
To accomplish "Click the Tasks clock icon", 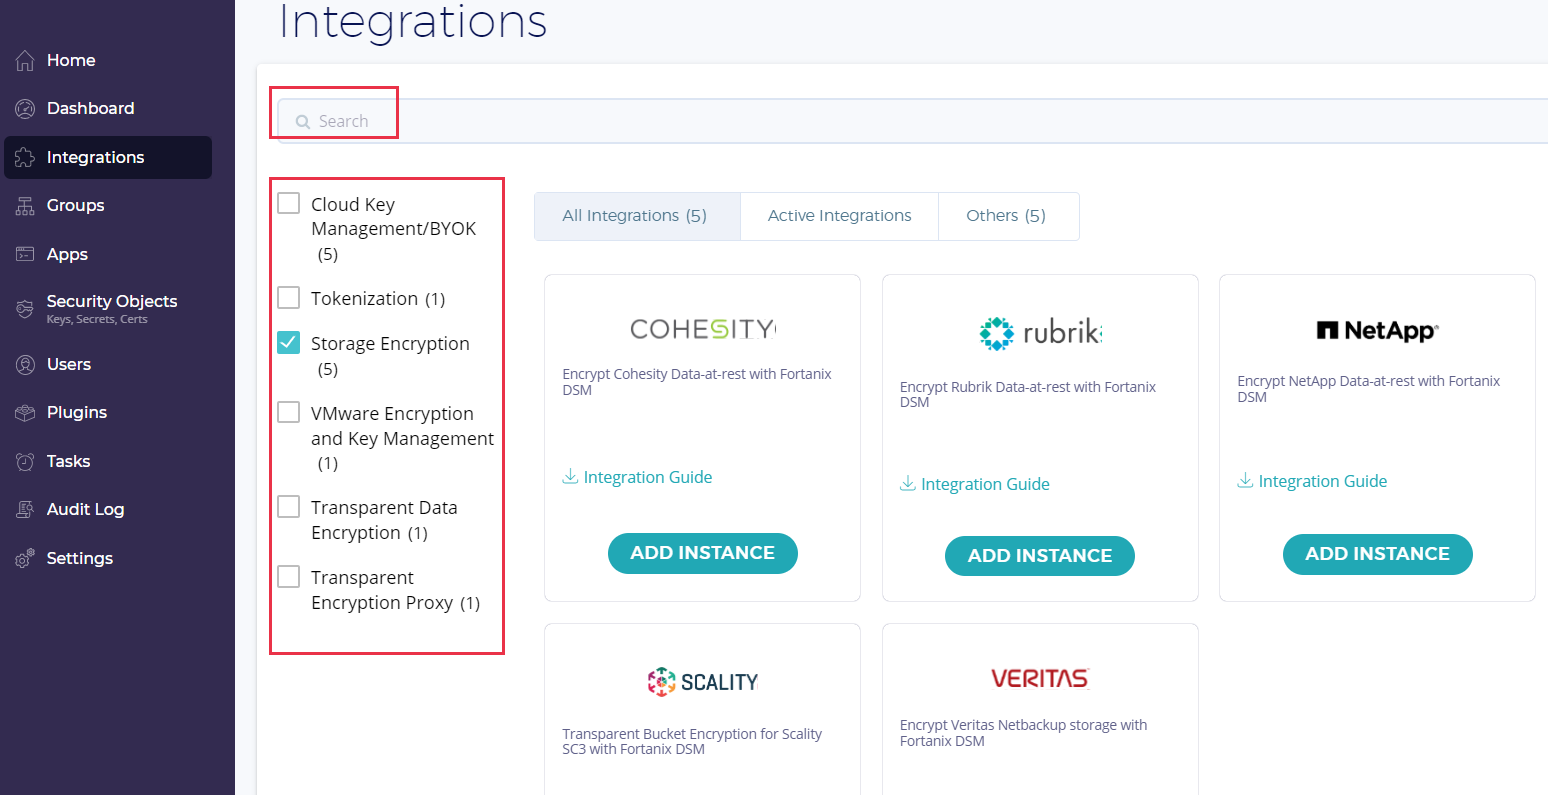I will coord(25,462).
